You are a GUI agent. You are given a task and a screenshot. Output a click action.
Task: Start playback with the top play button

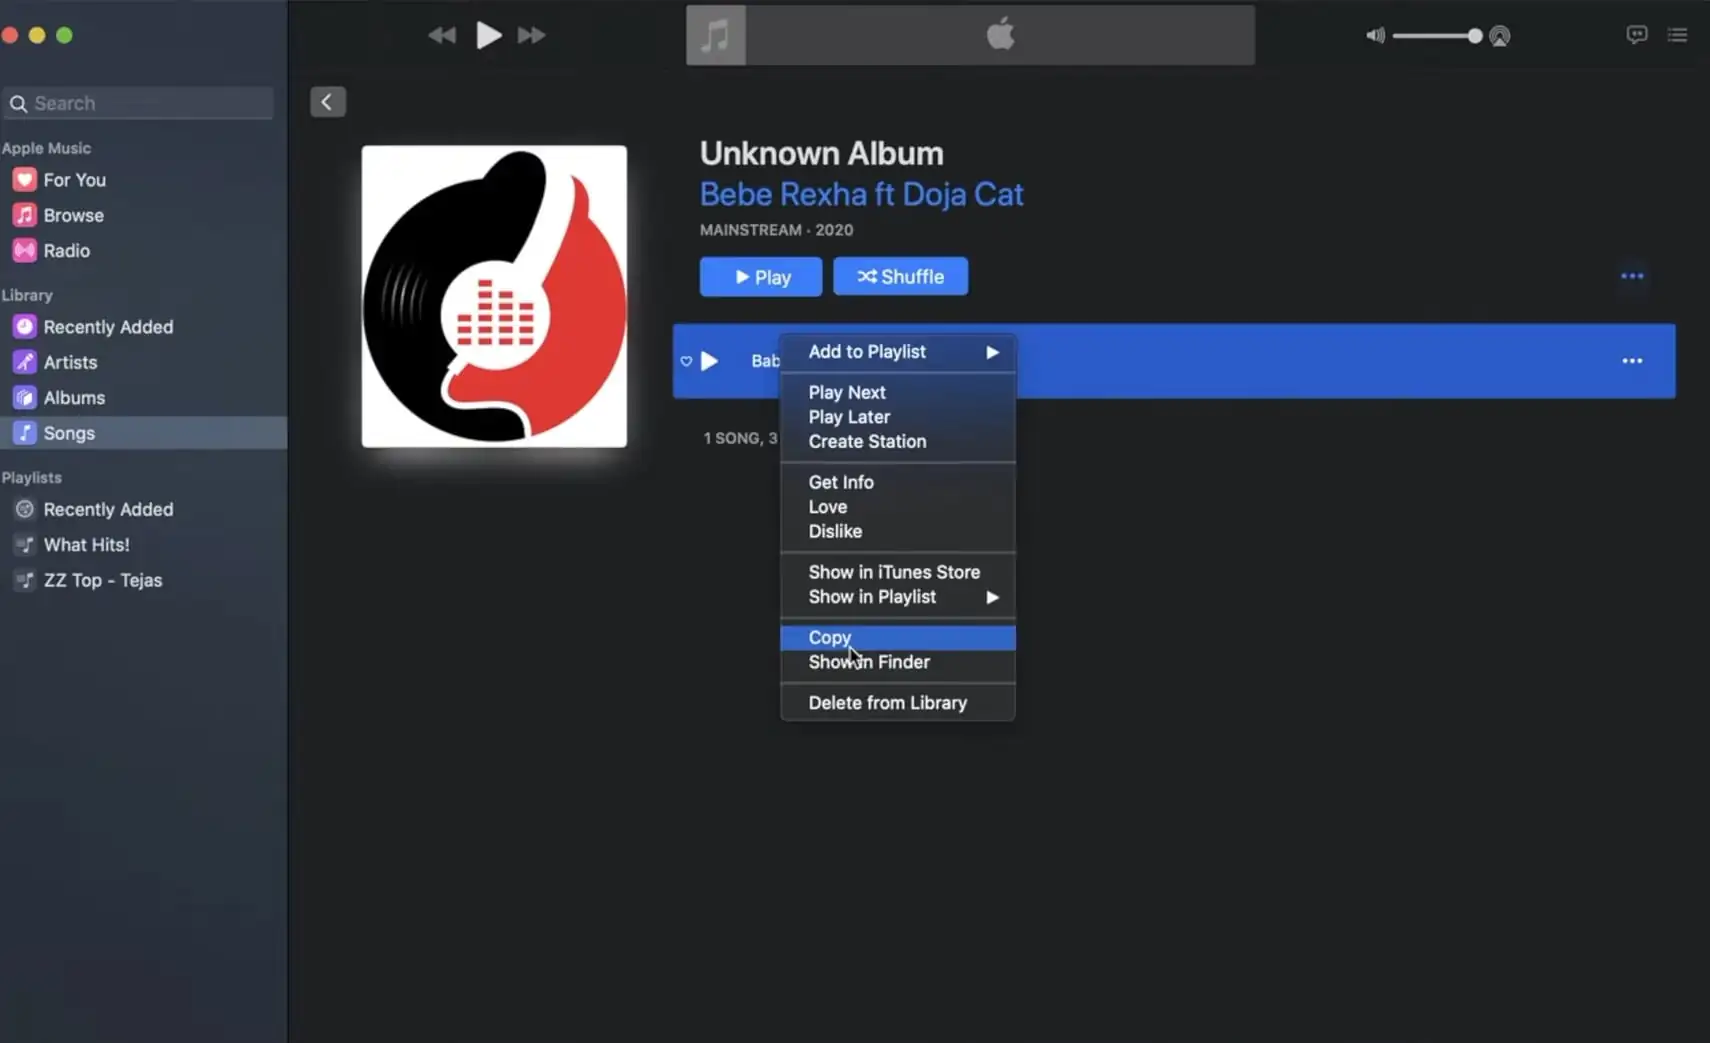tap(488, 35)
